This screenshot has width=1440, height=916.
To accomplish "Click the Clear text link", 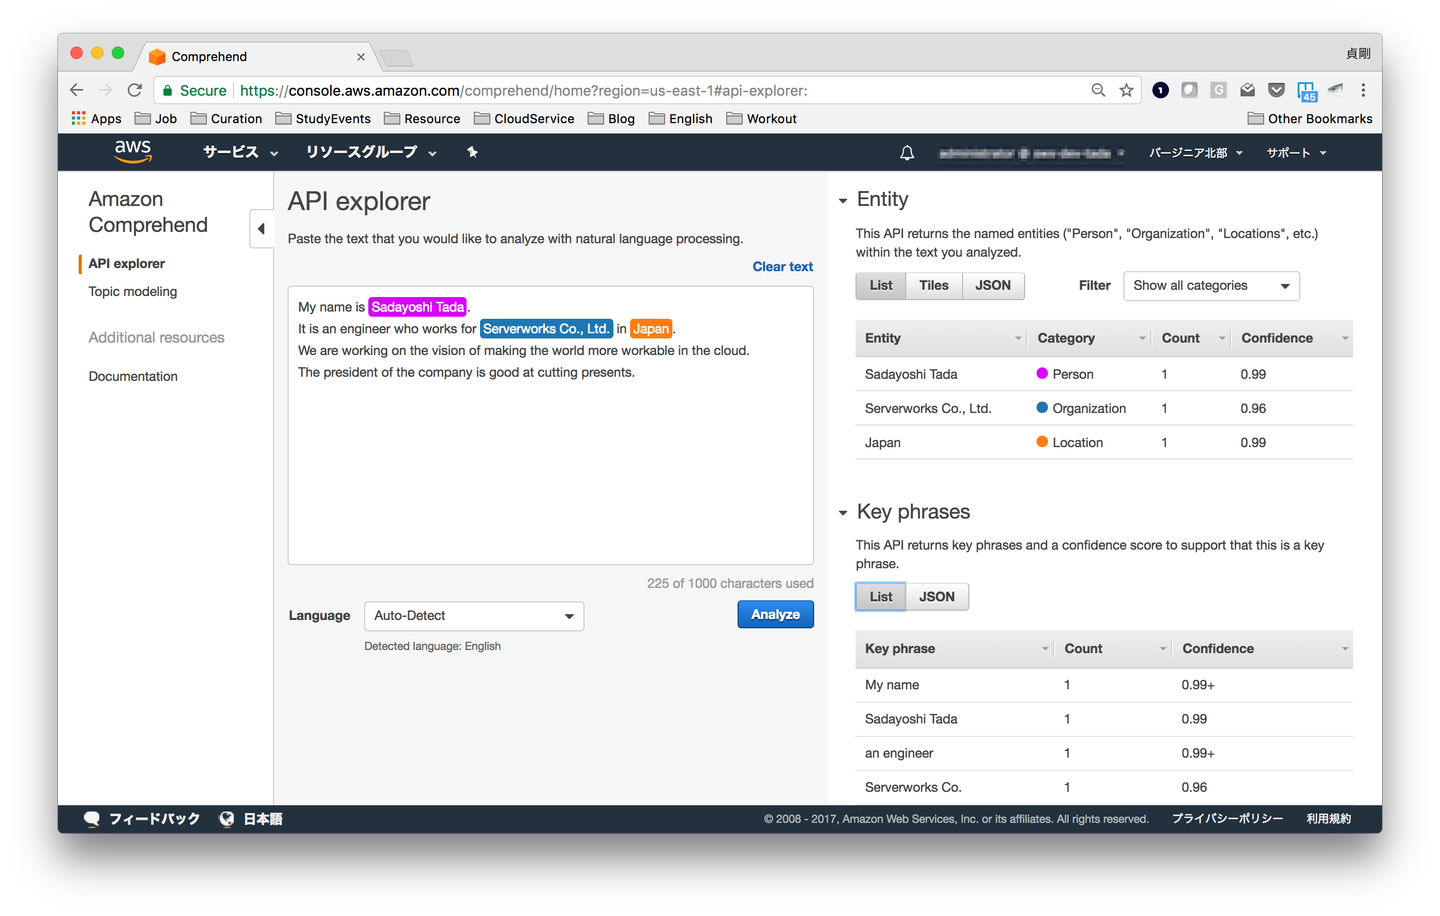I will (x=783, y=267).
